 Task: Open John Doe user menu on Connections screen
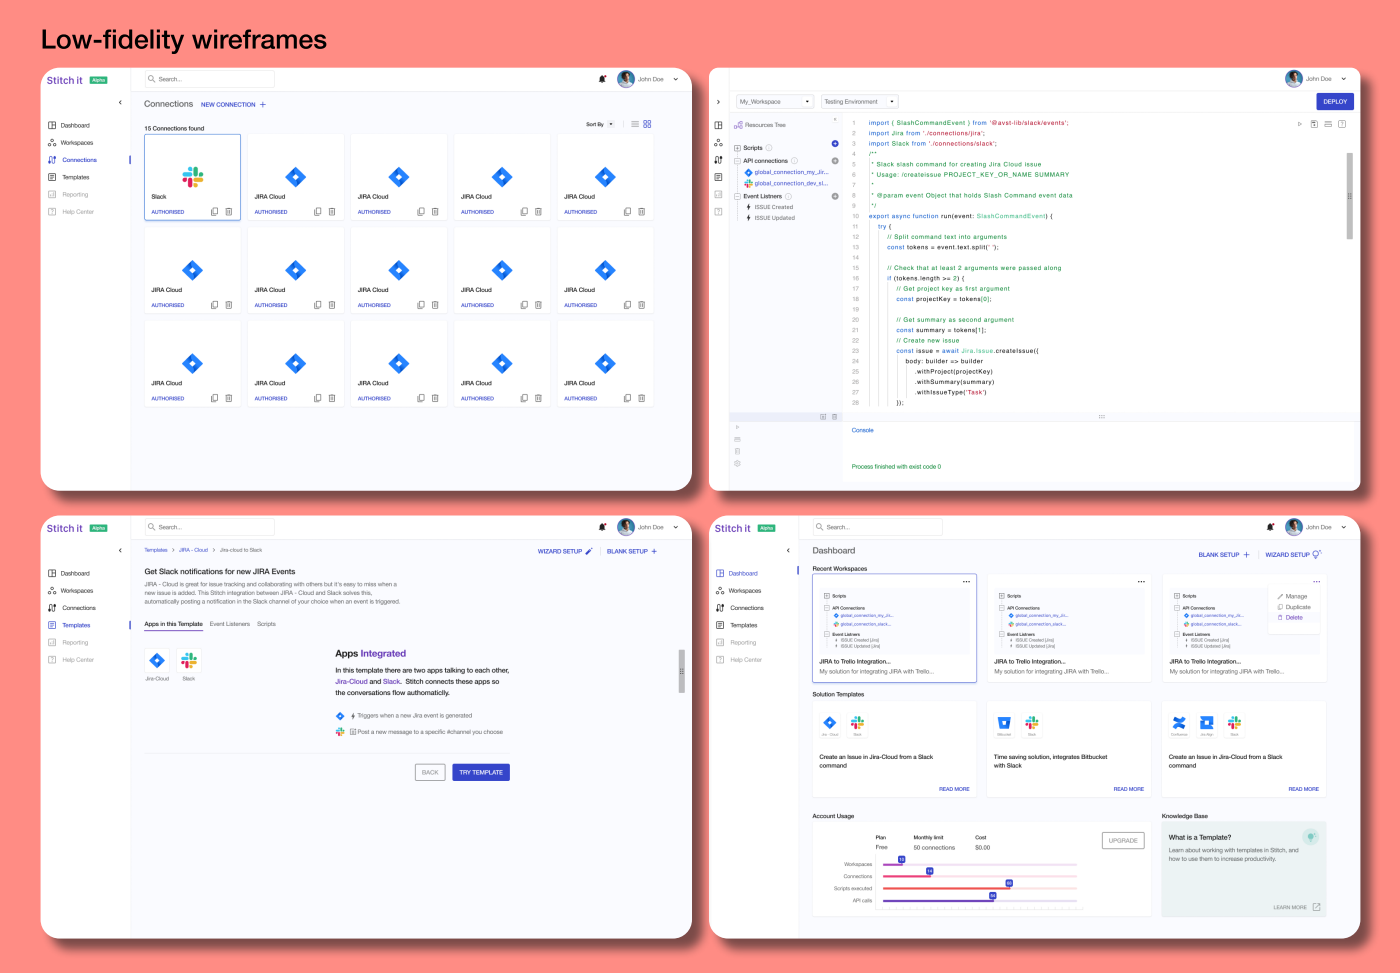point(648,79)
